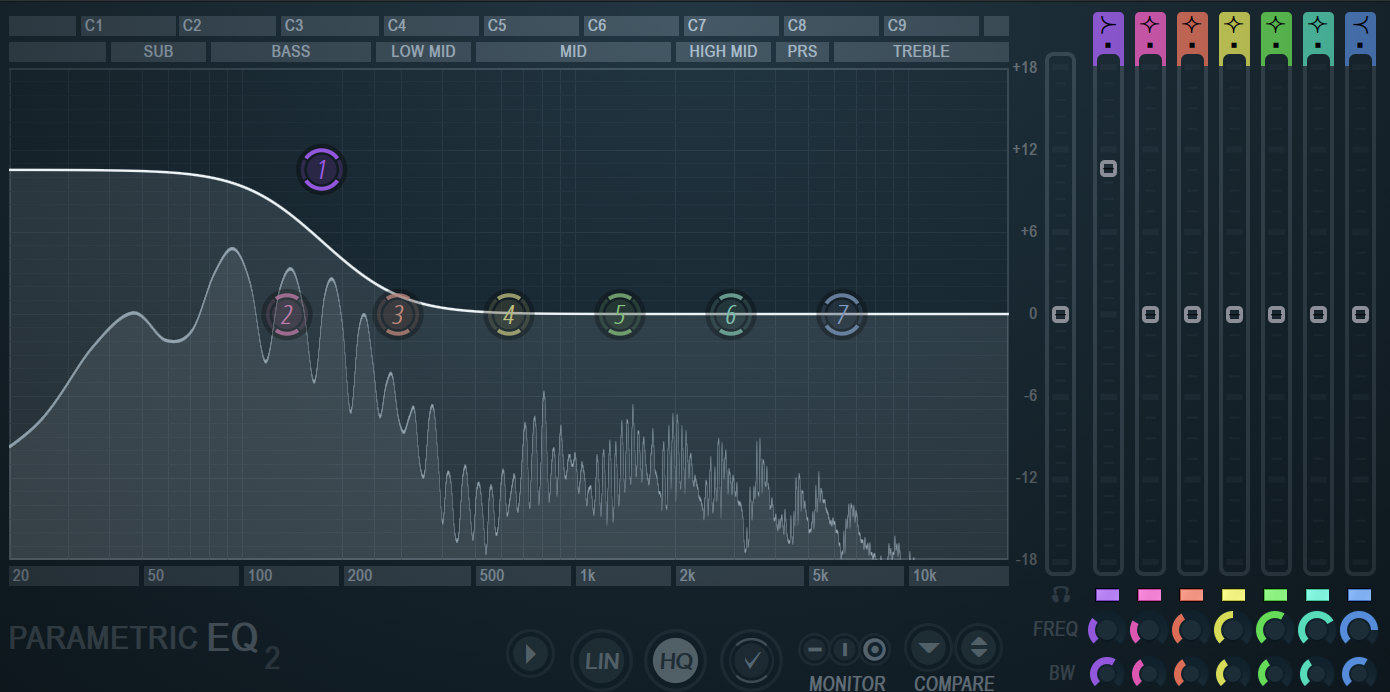Click the band 7 level slider handle
The height and width of the screenshot is (692, 1390).
click(x=1360, y=314)
